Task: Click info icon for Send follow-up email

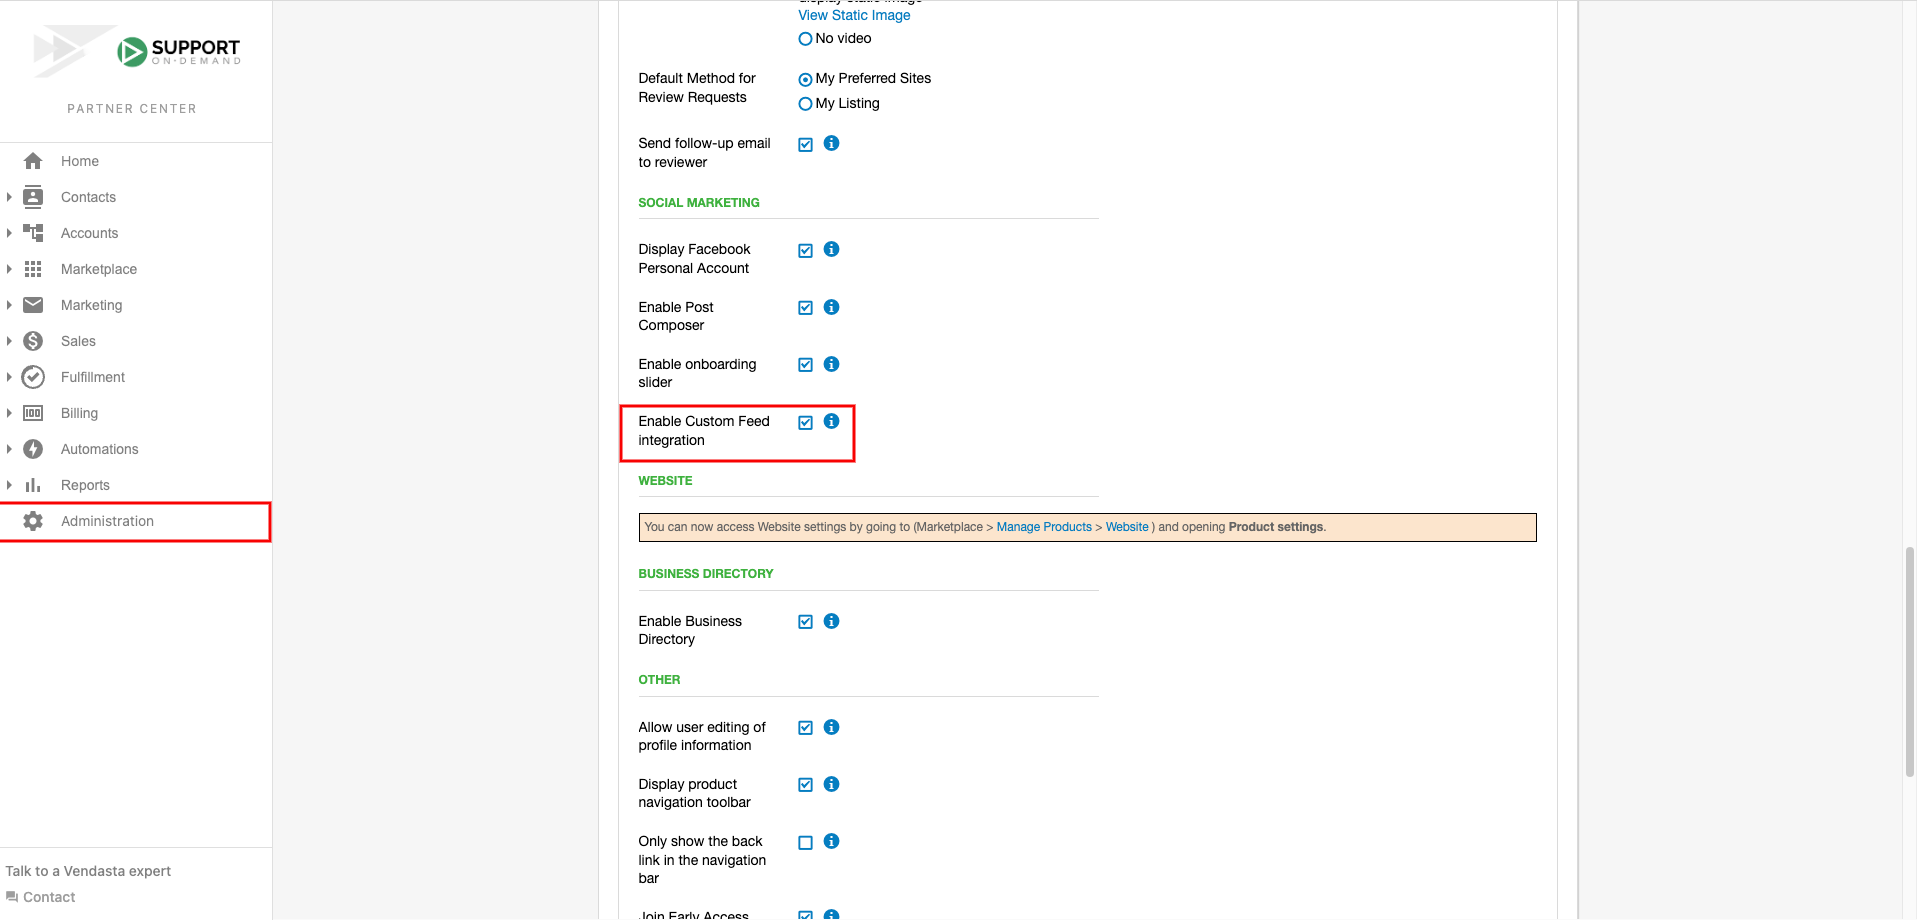Action: 831,144
